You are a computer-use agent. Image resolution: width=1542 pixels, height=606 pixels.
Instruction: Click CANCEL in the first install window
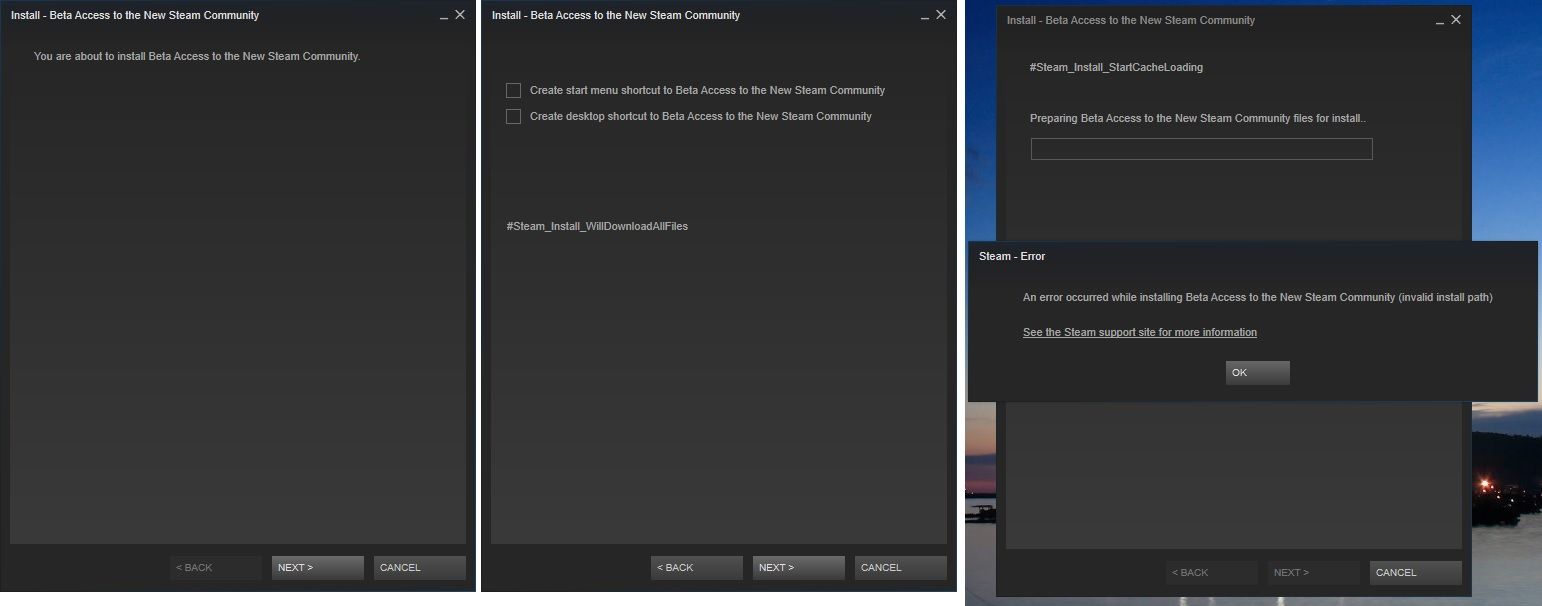[420, 568]
